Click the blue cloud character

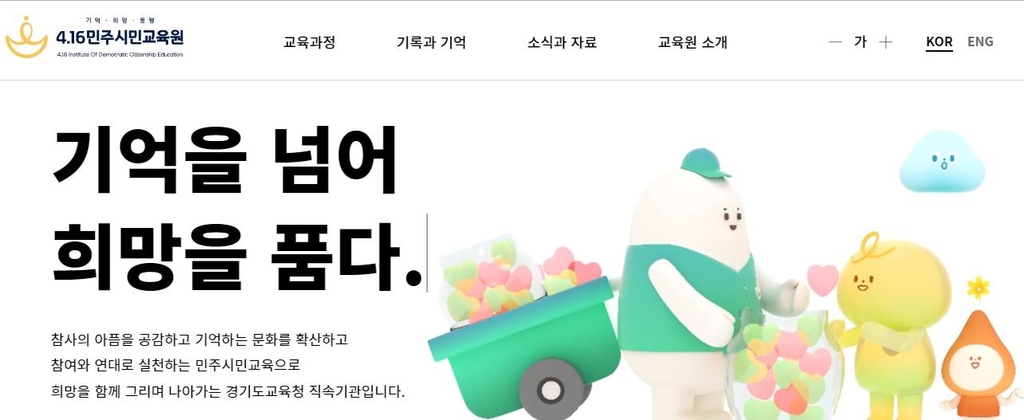pos(941,161)
